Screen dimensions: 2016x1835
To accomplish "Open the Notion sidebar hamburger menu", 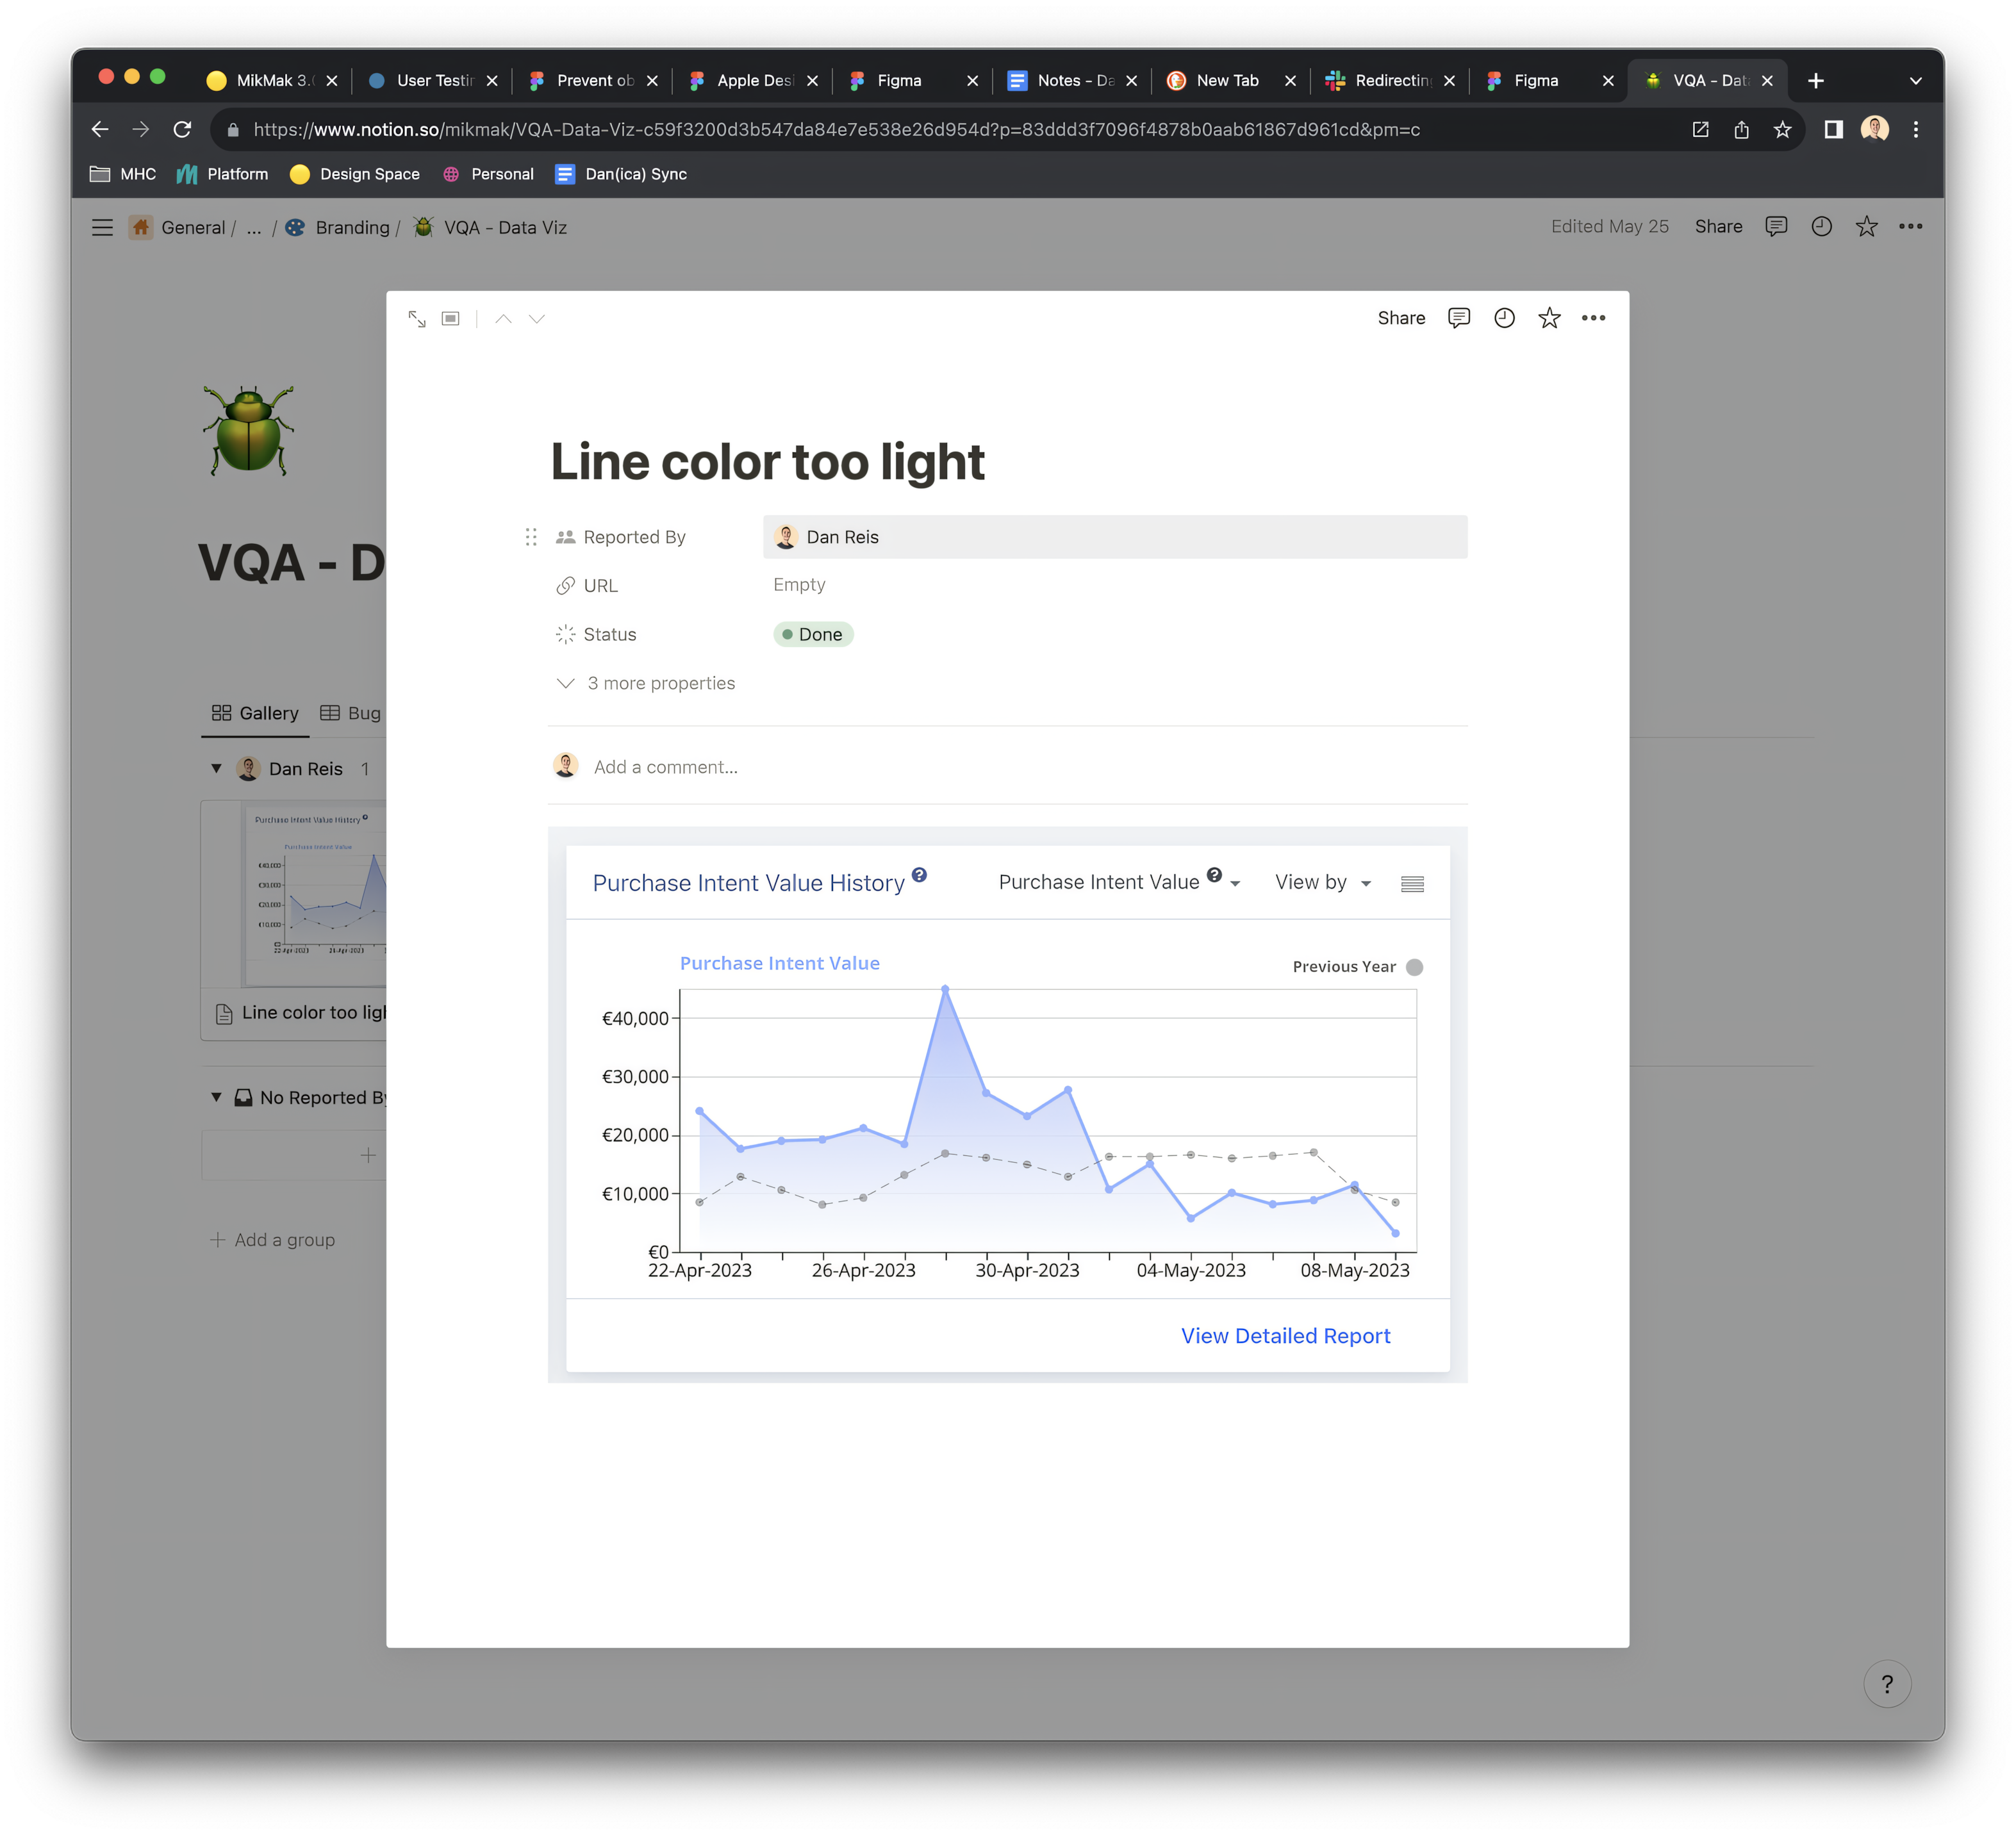I will coord(102,227).
